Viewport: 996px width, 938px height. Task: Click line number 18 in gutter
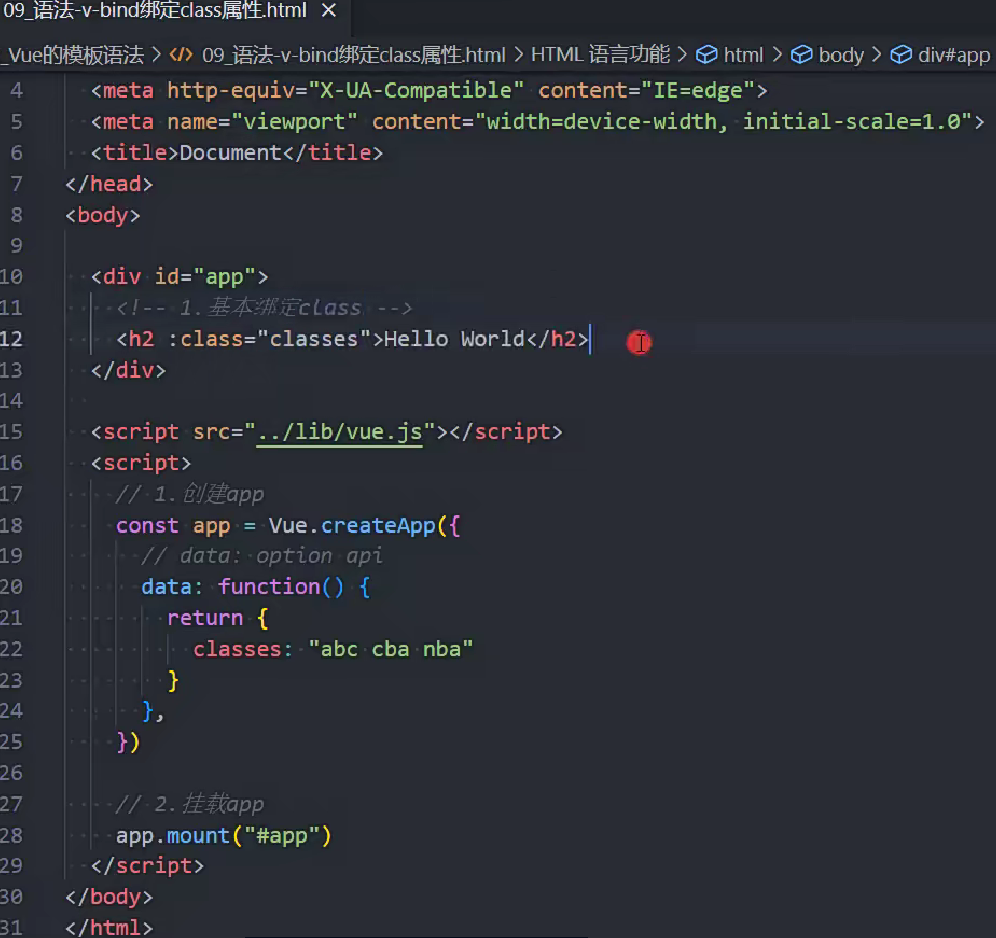pyautogui.click(x=11, y=526)
